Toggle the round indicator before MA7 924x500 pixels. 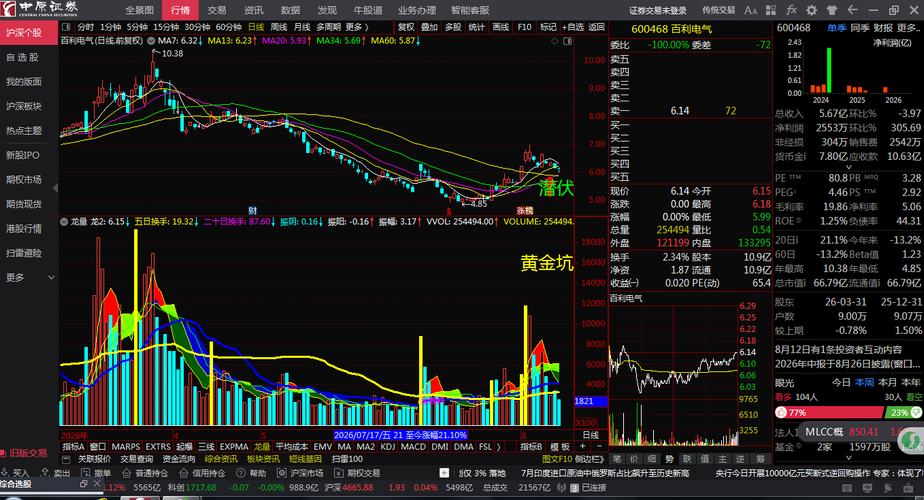click(x=151, y=41)
